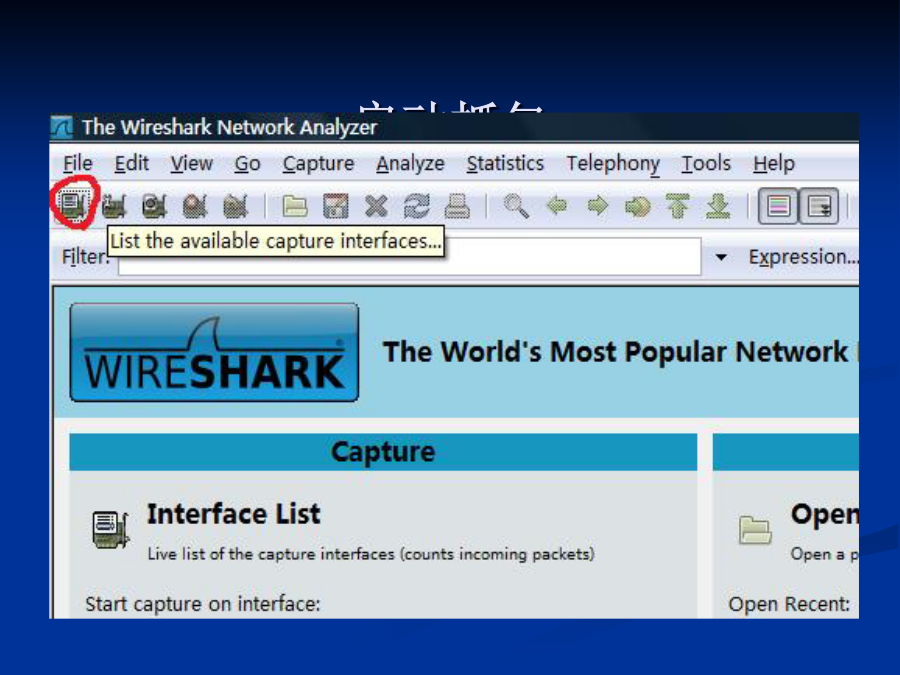The width and height of the screenshot is (900, 675).
Task: Open the Statistics menu
Action: coord(505,164)
